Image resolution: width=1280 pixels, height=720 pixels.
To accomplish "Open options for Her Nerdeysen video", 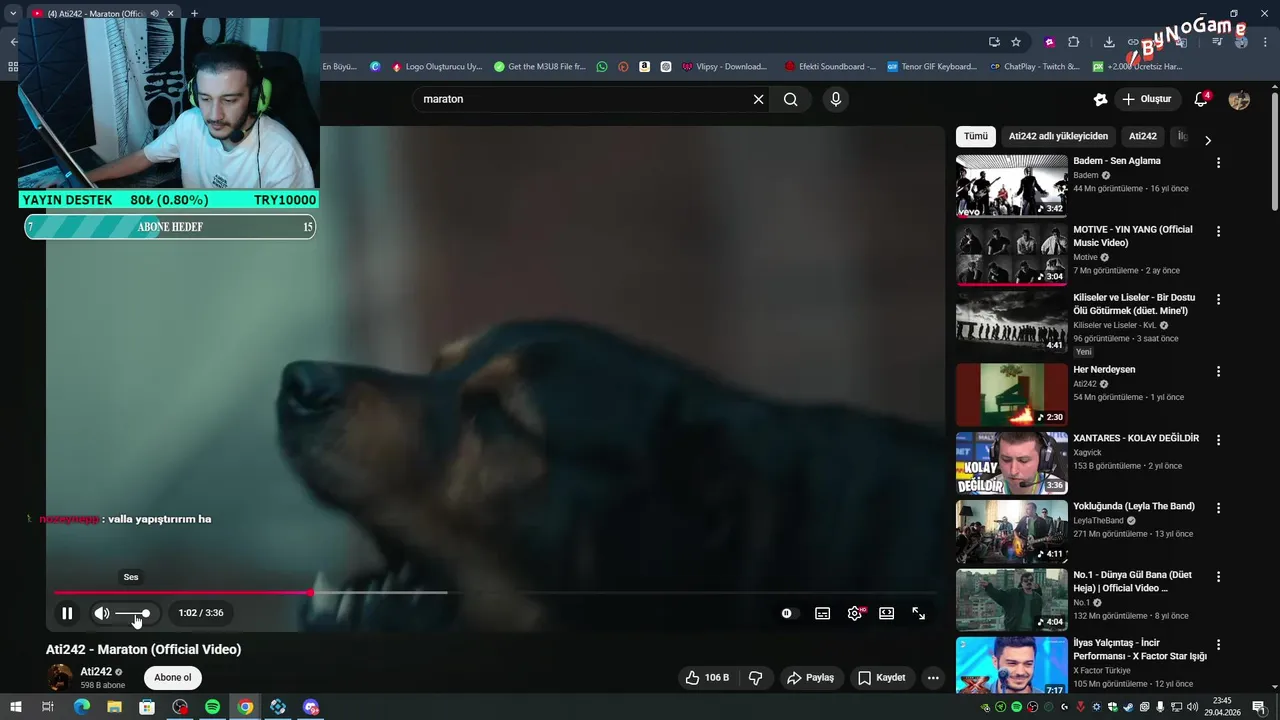I will pyautogui.click(x=1218, y=371).
